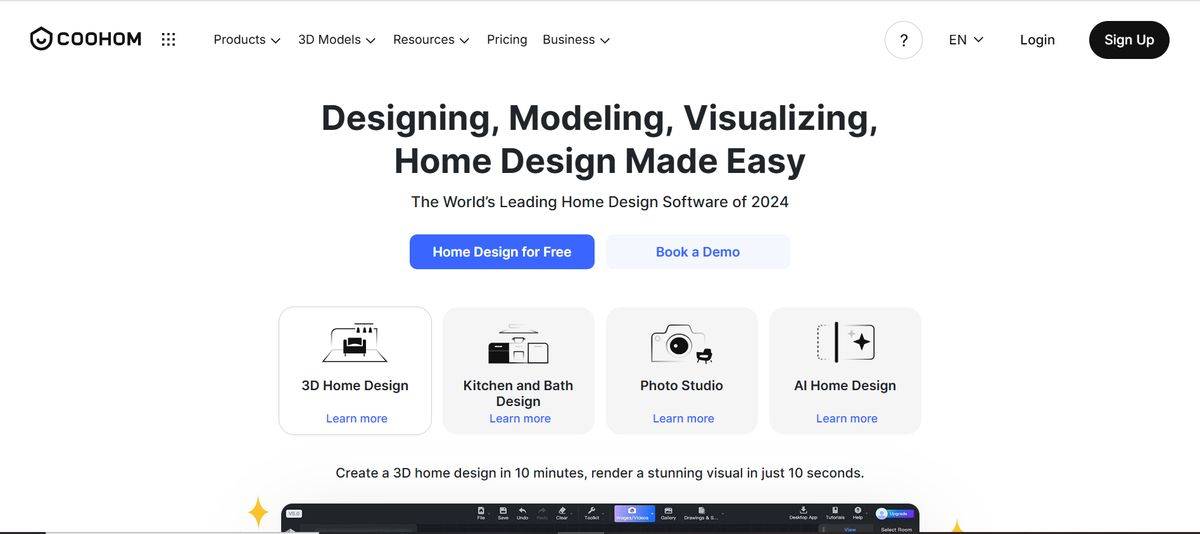Click the AI Home Design sparkle icon
Screen dimensions: 1200x534
click(x=845, y=342)
